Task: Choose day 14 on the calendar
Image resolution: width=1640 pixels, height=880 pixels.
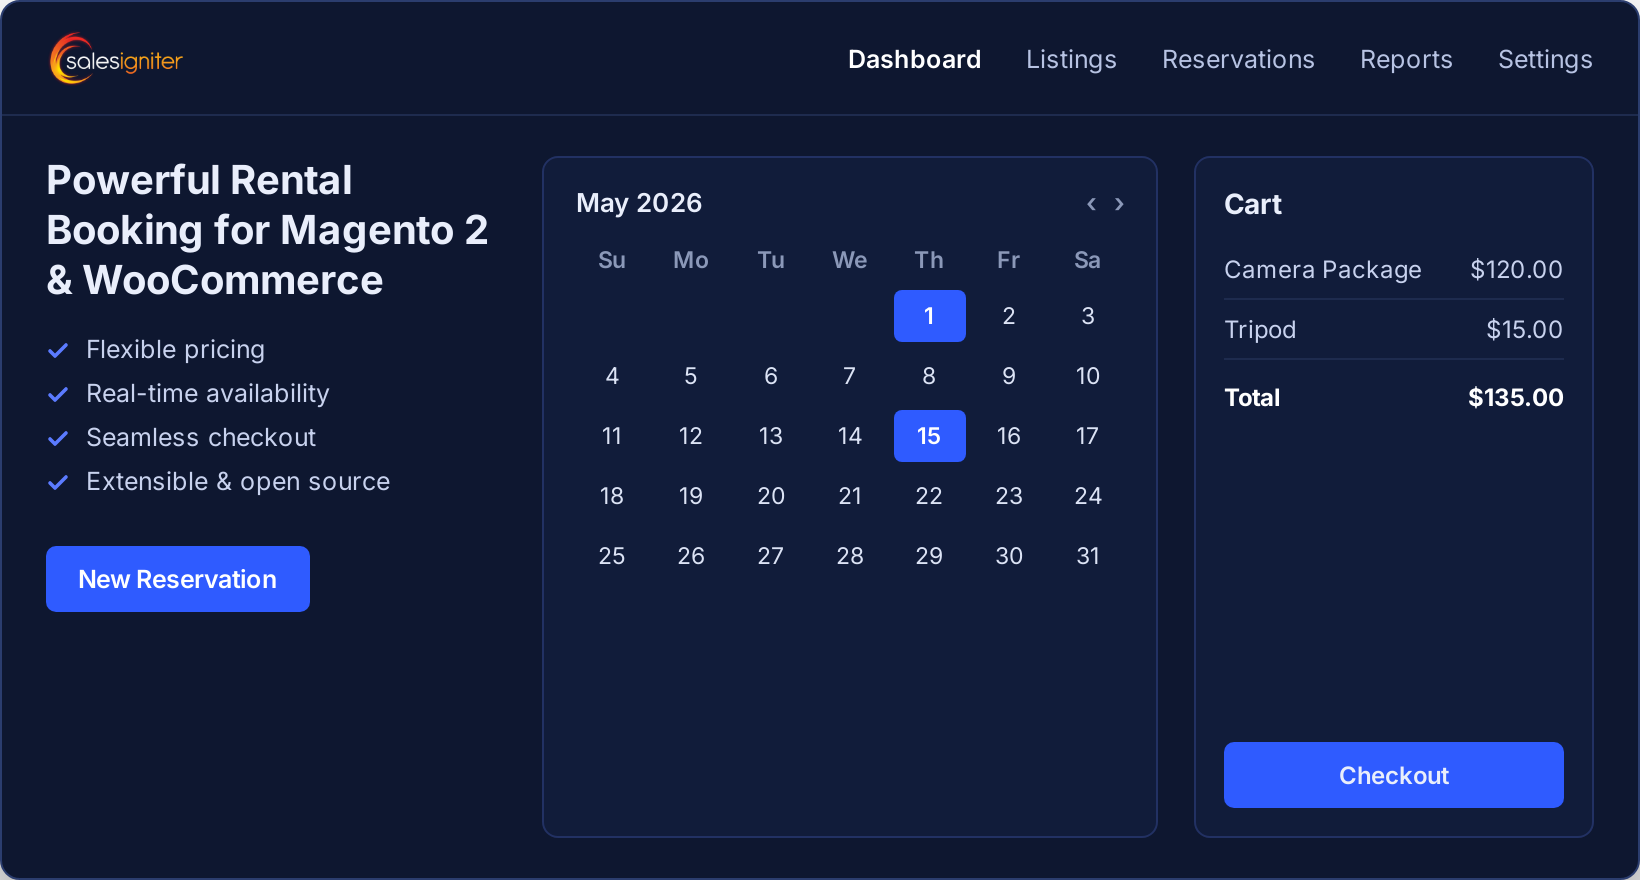Action: coord(850,436)
